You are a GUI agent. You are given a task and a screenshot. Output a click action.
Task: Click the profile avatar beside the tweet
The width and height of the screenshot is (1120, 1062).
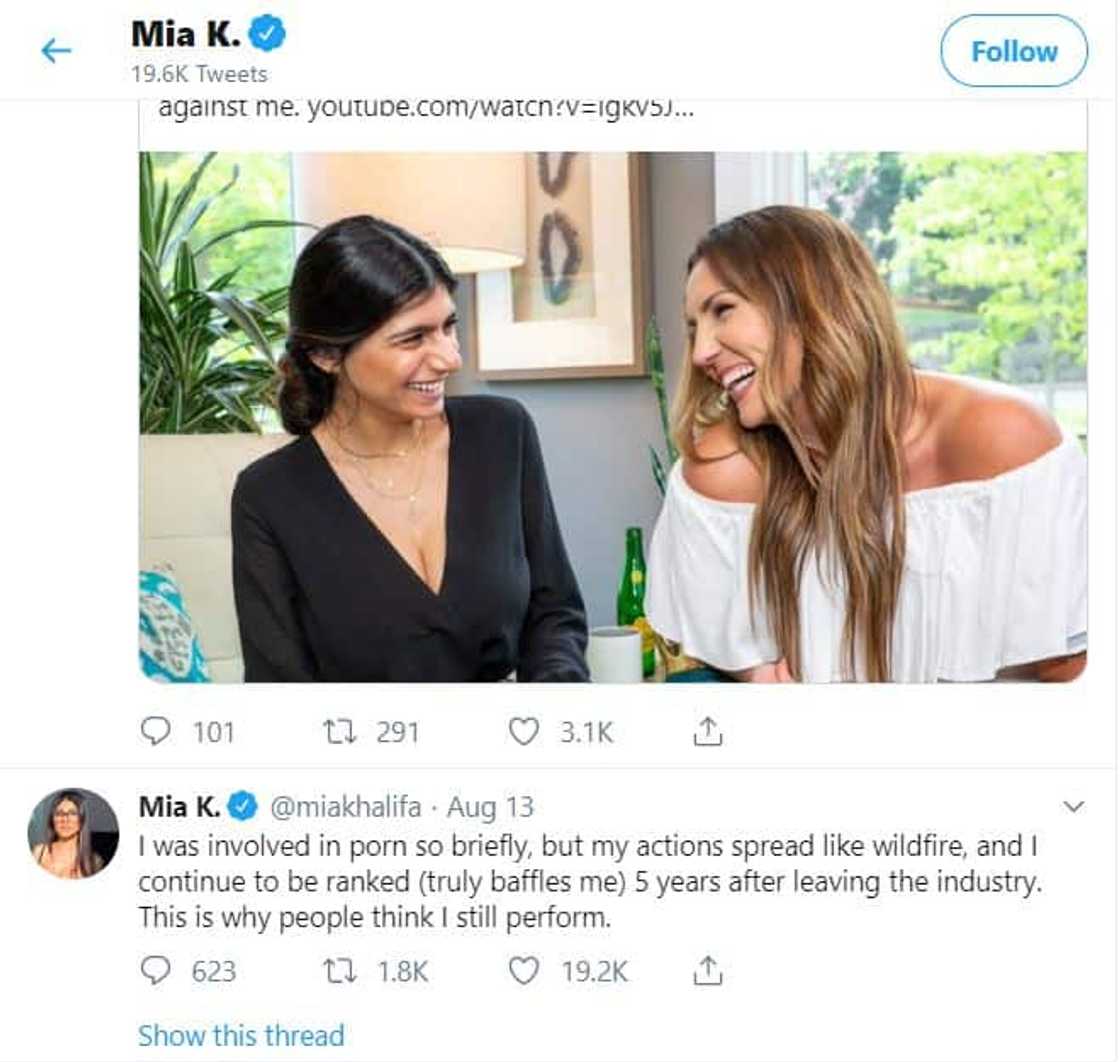(x=73, y=833)
